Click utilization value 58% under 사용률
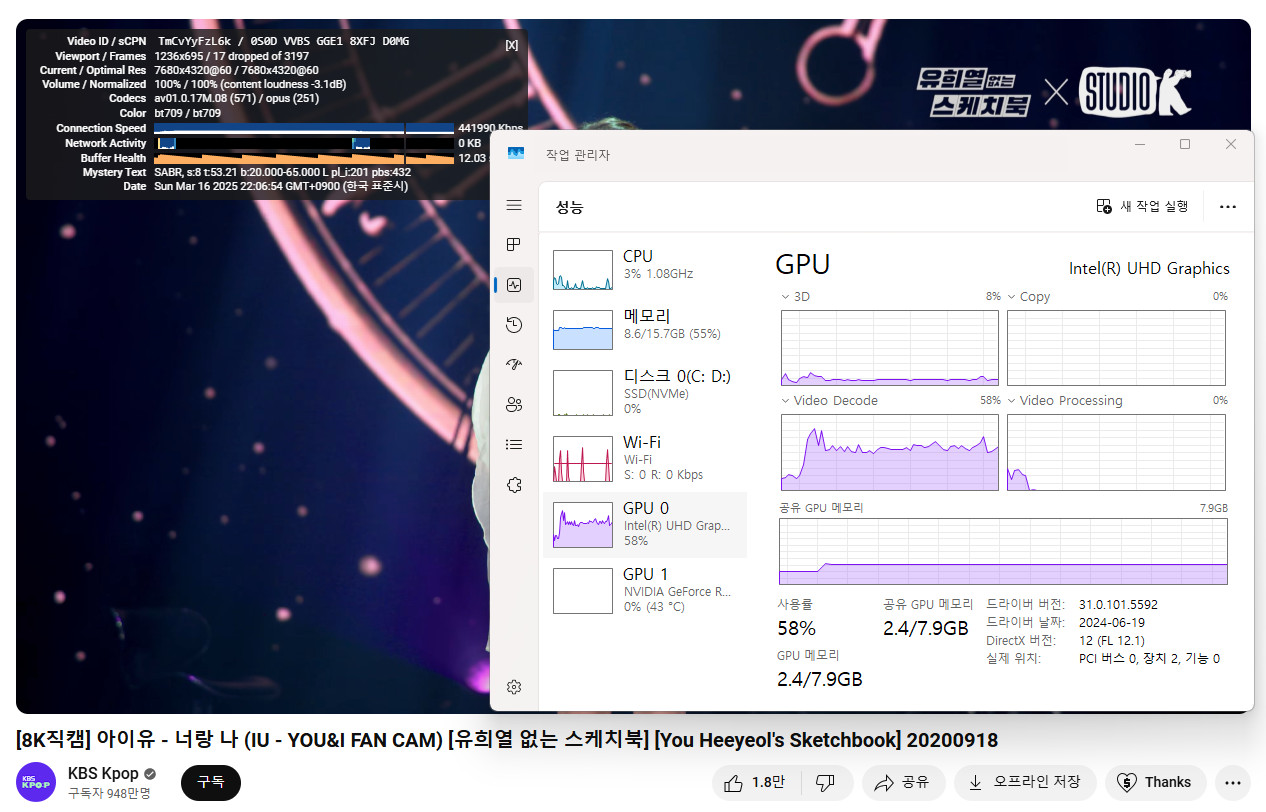This screenshot has height=812, width=1266. pyautogui.click(x=797, y=628)
